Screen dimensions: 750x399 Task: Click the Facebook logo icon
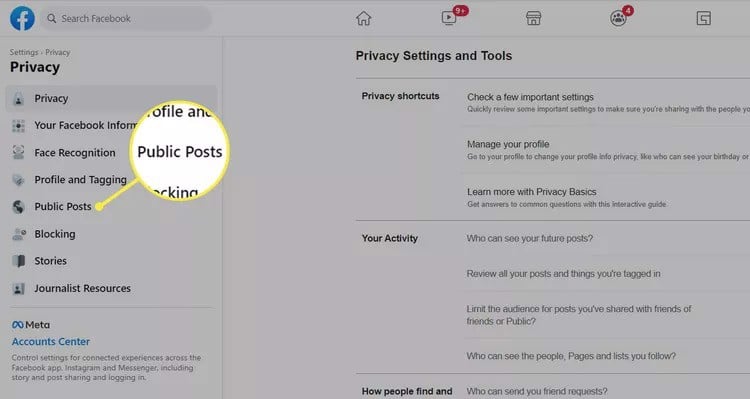click(x=22, y=19)
